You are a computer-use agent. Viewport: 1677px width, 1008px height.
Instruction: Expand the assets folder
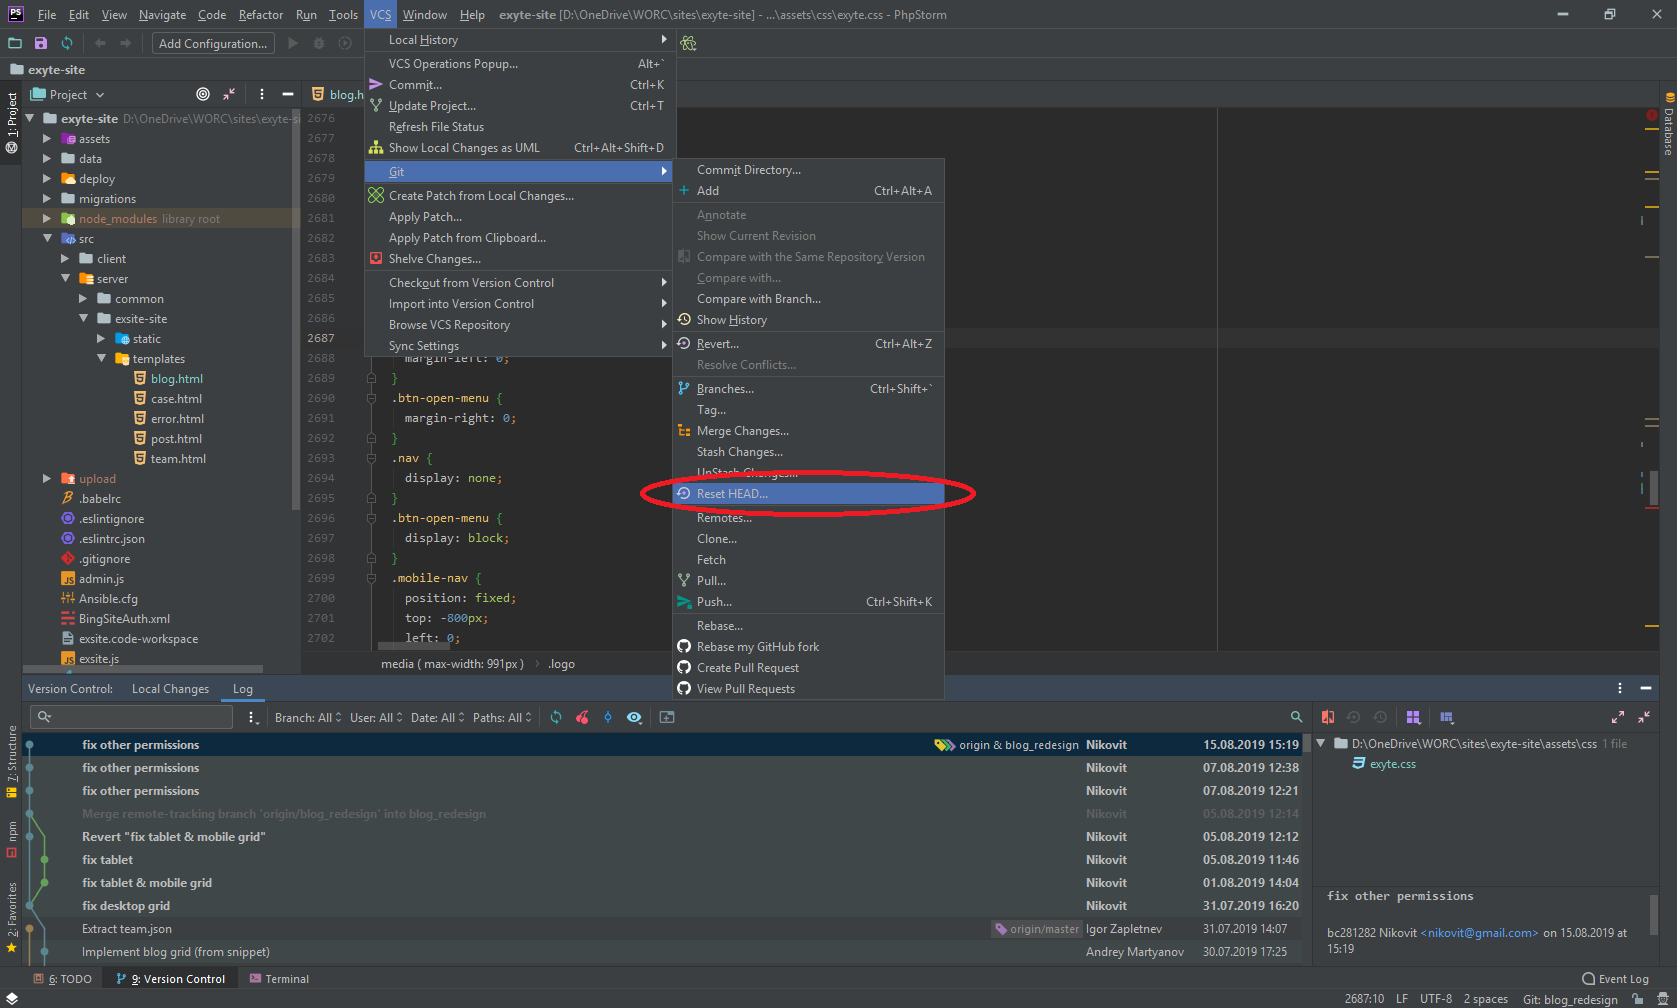point(47,139)
